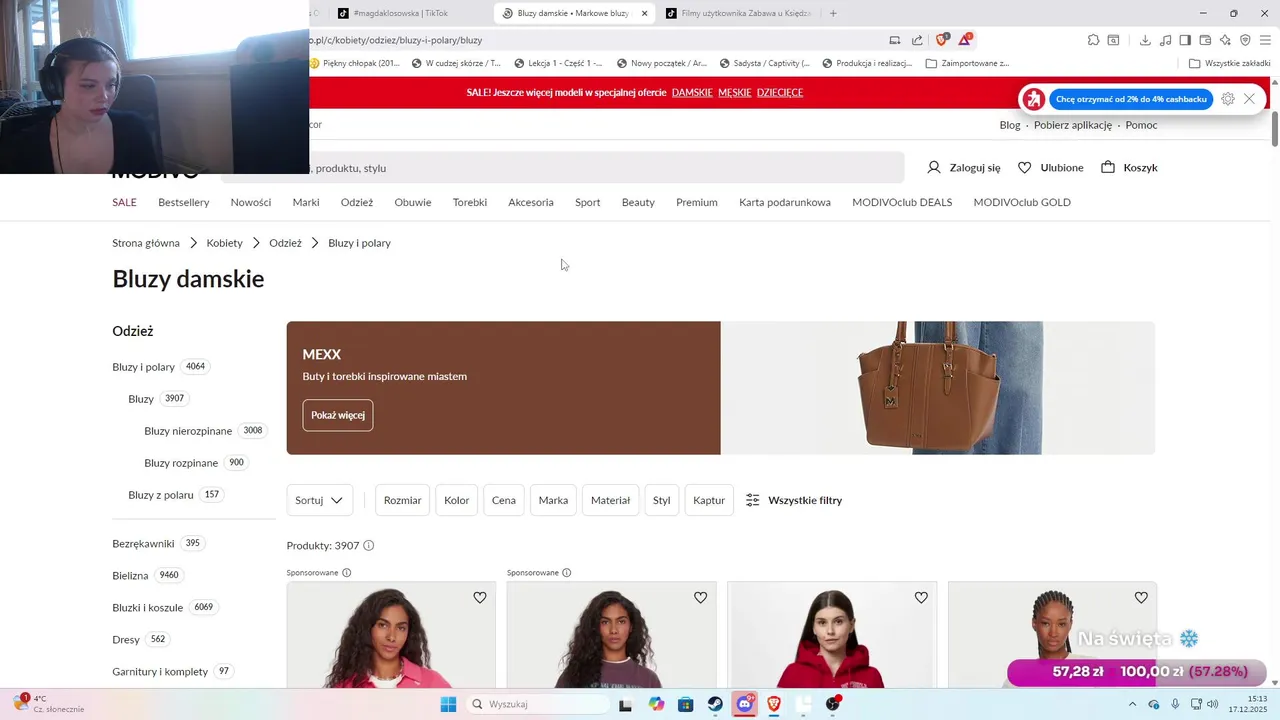Click the second Sponsorowane info icon
Viewport: 1280px width, 720px height.
pyautogui.click(x=566, y=573)
